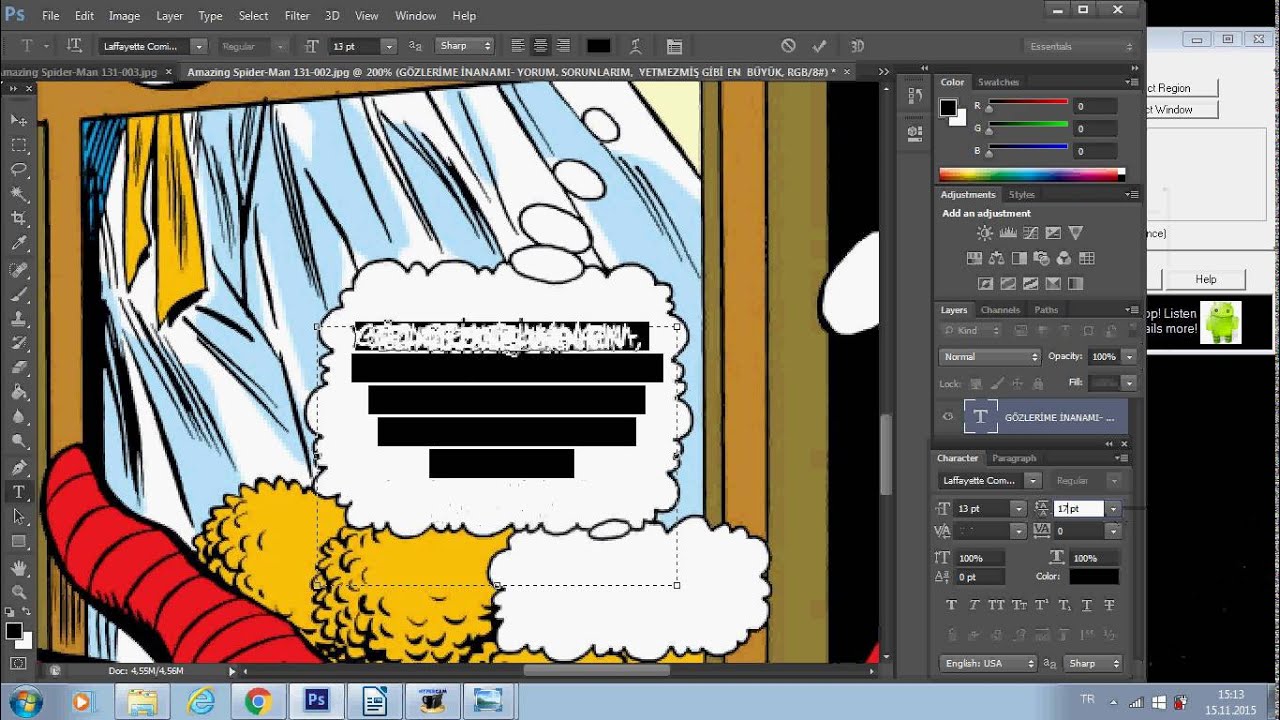
Task: Open layer Opacity dropdown arrow
Action: (1129, 356)
